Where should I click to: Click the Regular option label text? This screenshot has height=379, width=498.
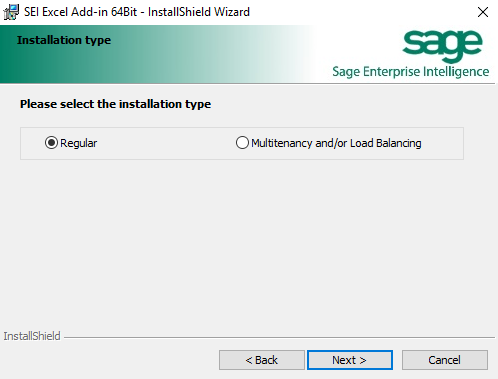point(78,143)
